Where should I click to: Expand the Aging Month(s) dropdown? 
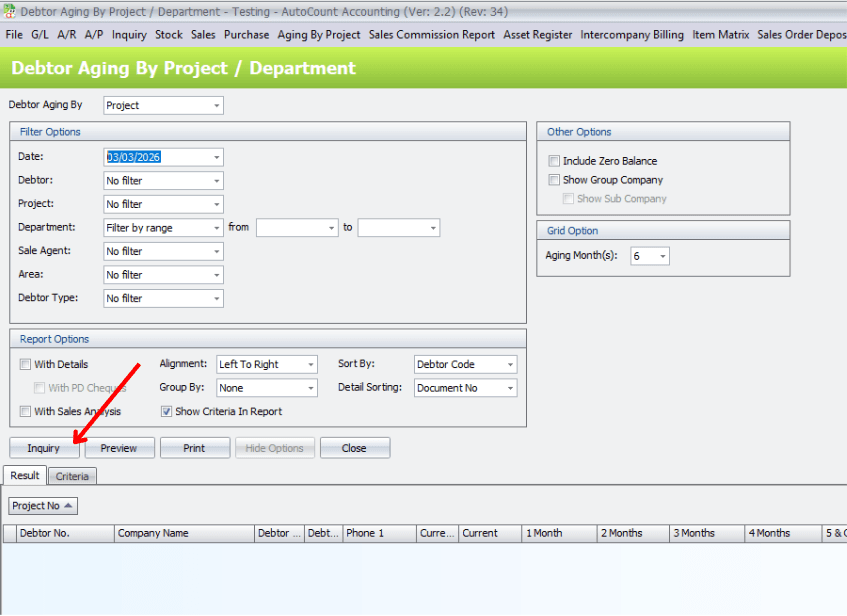click(662, 256)
